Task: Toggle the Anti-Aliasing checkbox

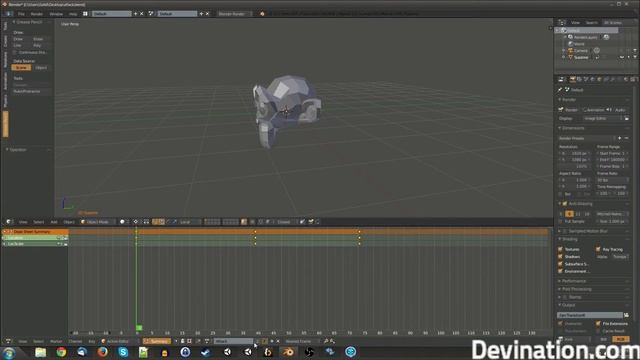Action: point(565,204)
